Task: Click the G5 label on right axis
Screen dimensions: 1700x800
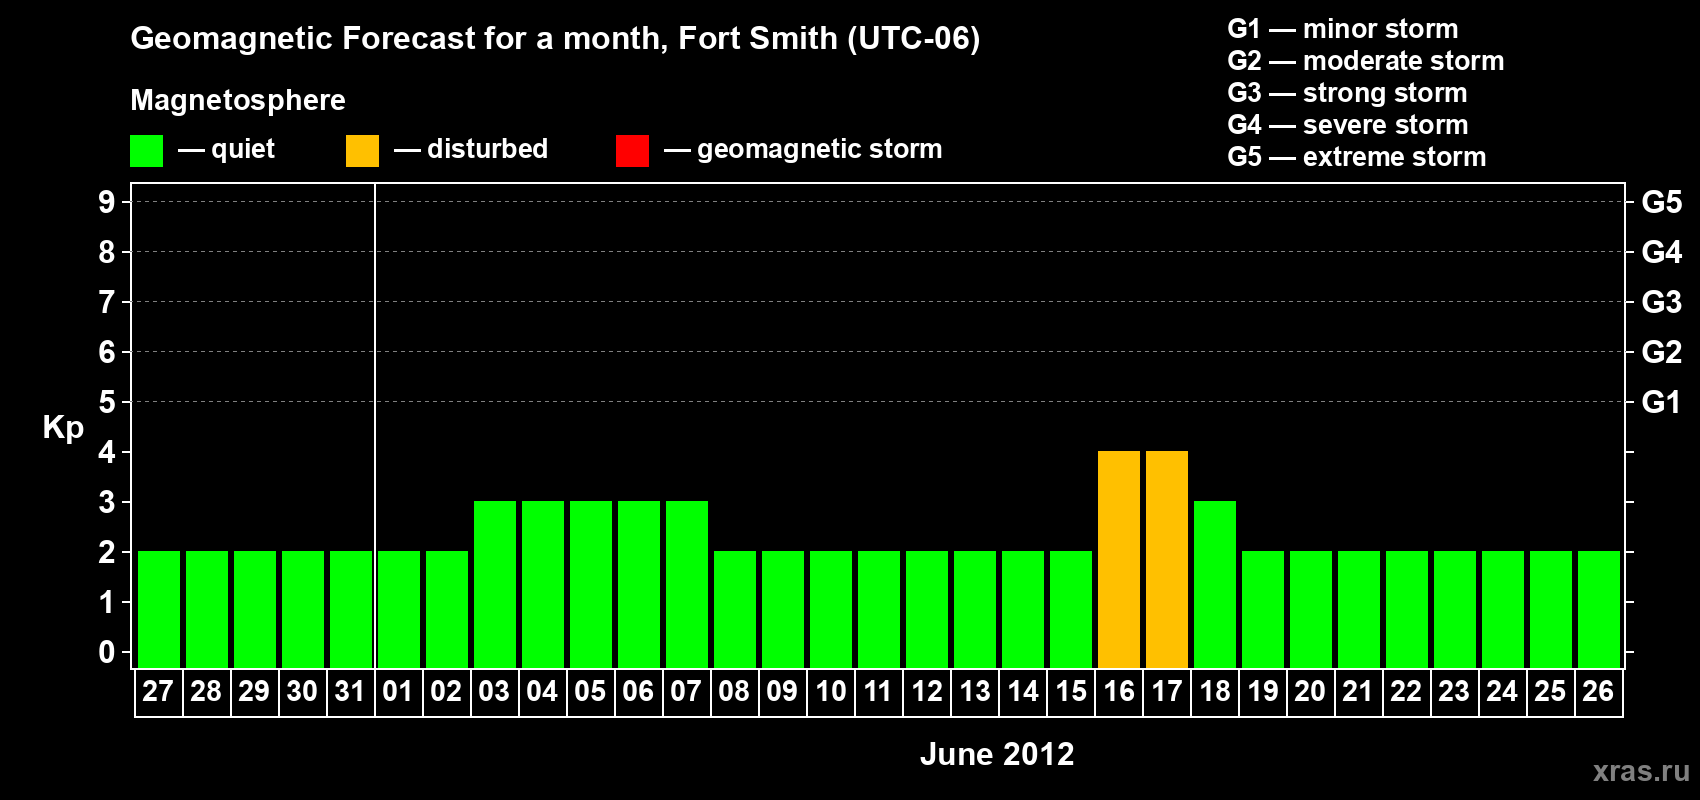Action: coord(1662,202)
